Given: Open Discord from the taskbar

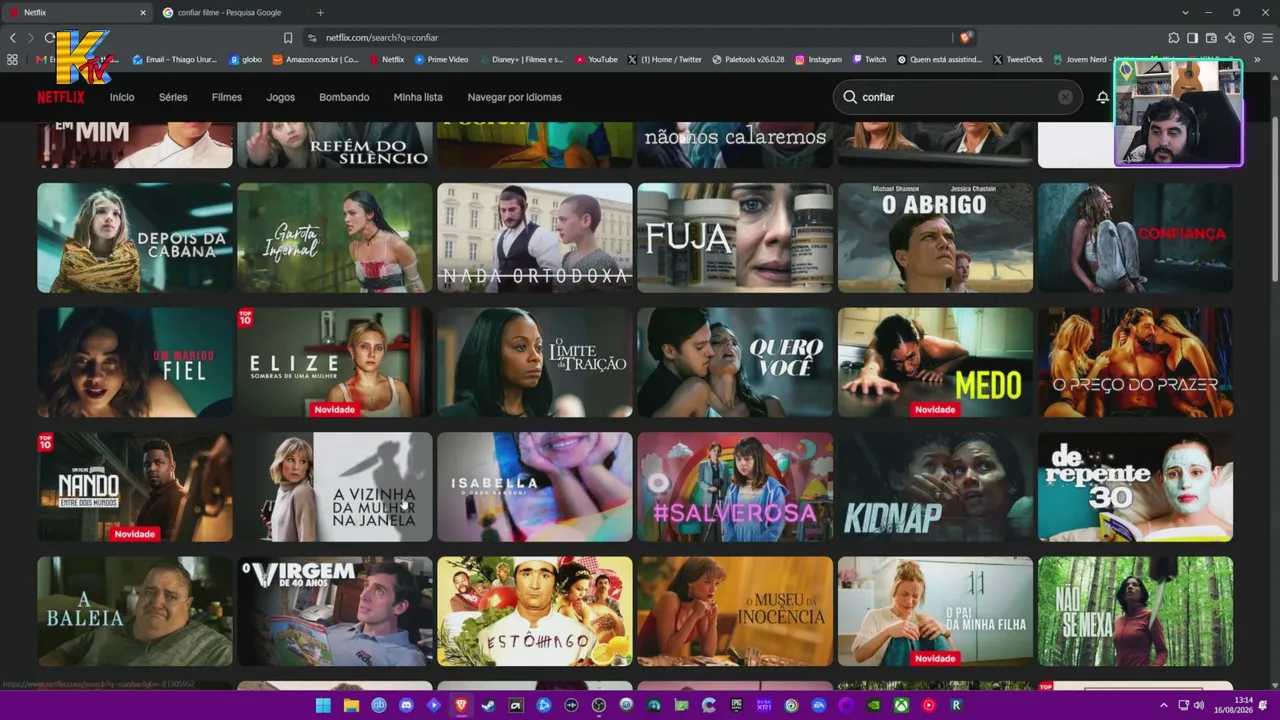Looking at the screenshot, I should tap(406, 705).
